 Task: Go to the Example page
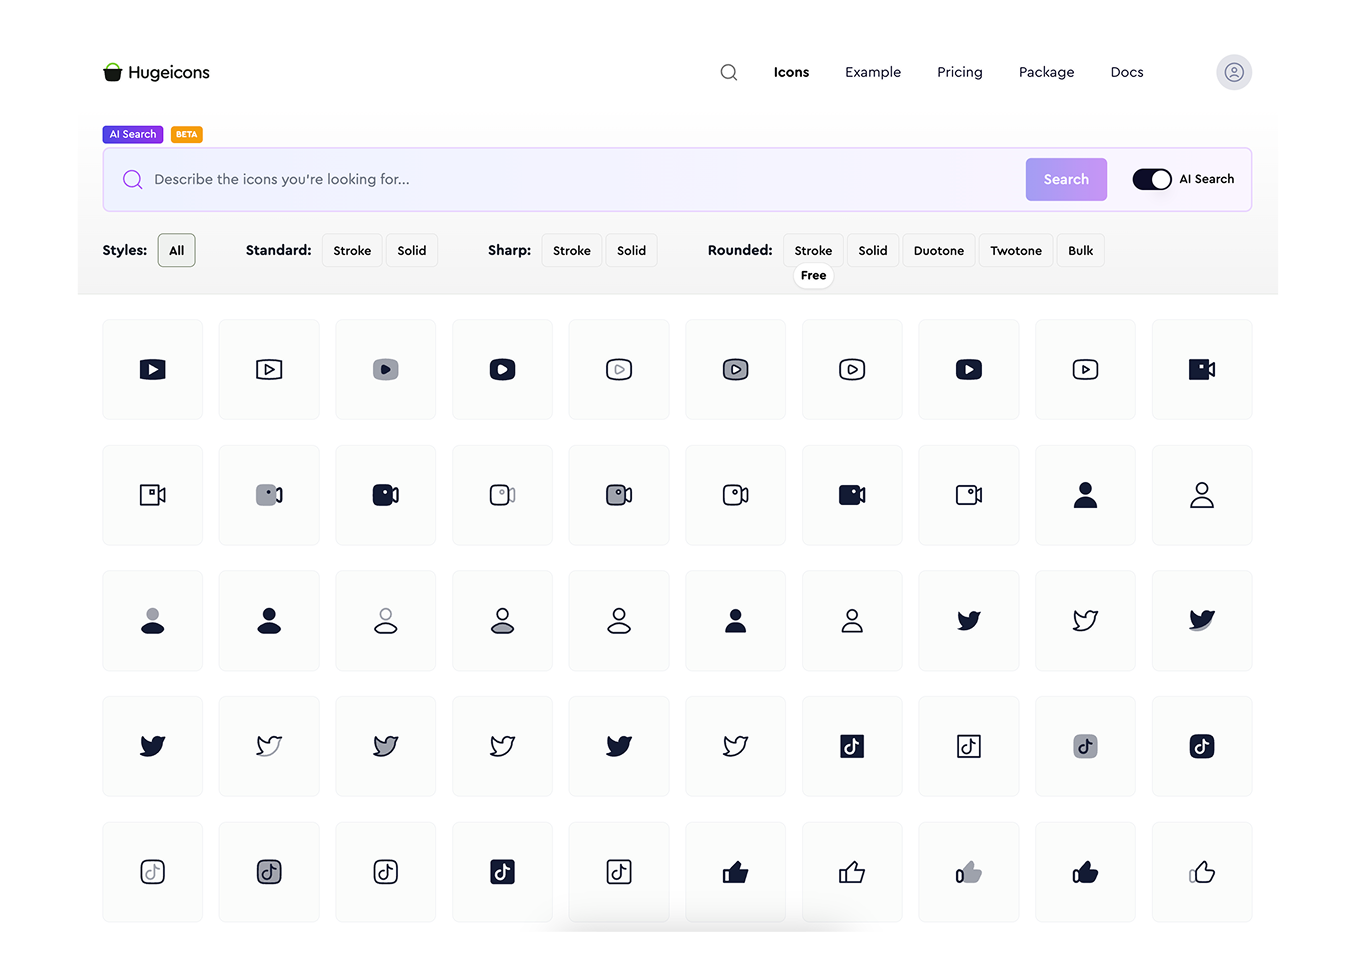[x=873, y=72]
